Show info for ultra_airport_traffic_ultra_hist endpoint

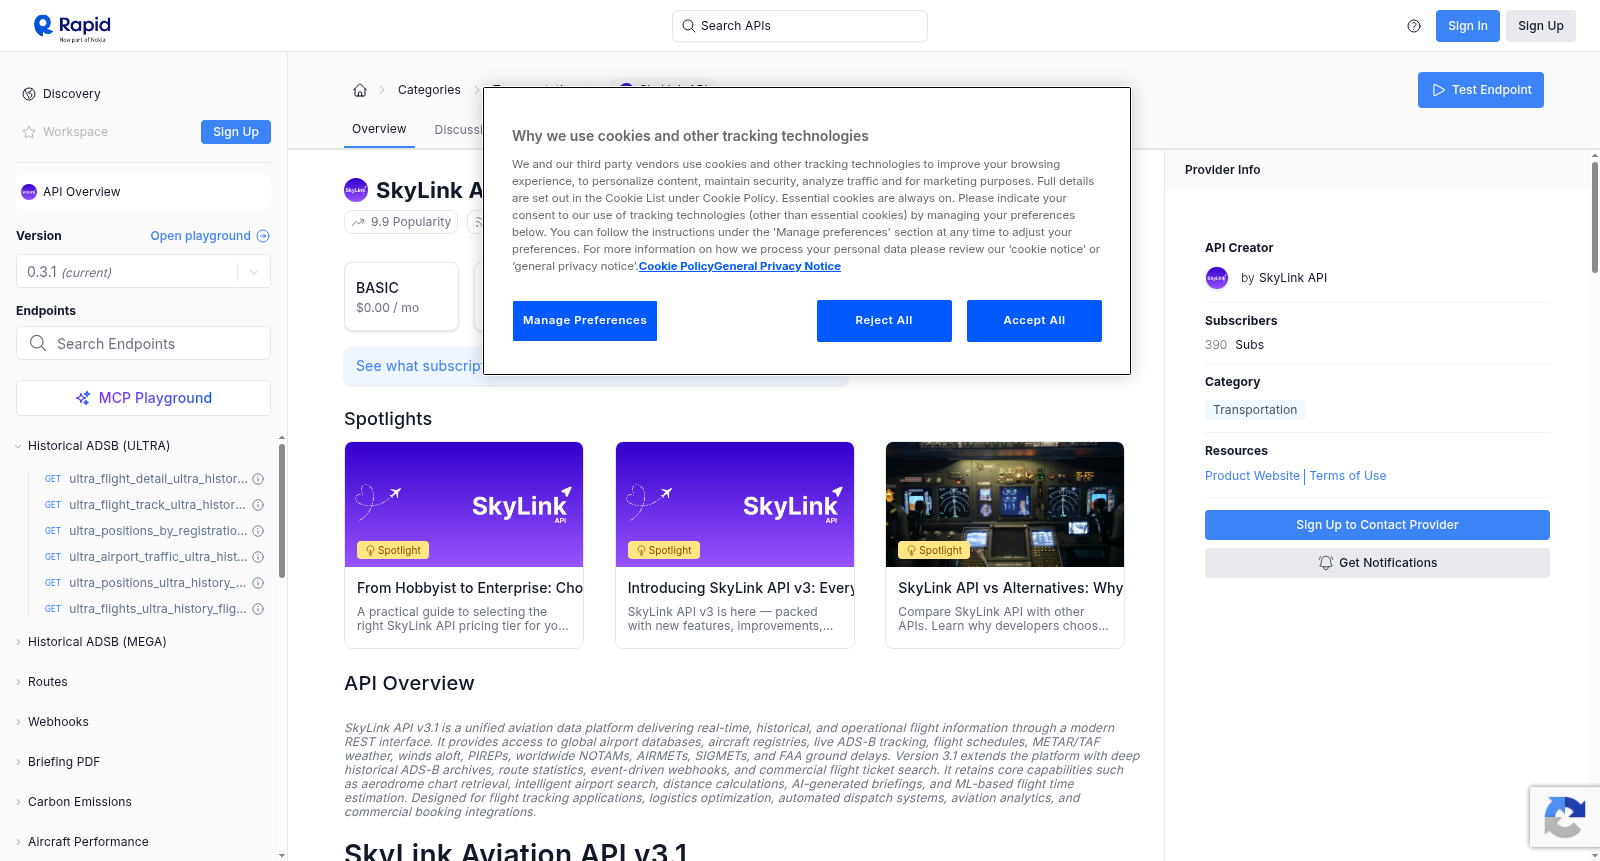(x=258, y=557)
